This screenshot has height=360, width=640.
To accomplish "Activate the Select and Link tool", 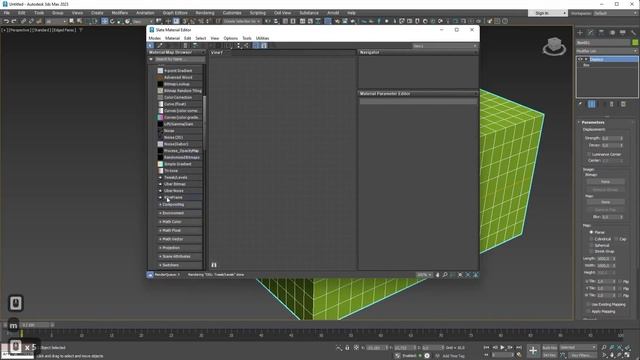I will pos(23,21).
